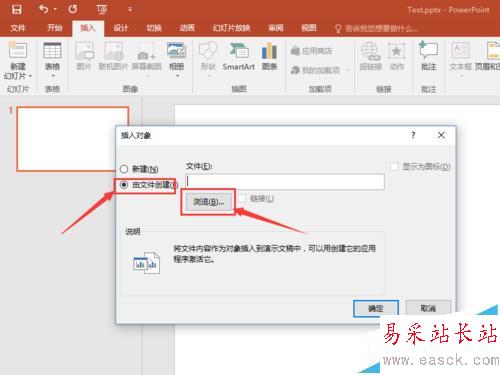Click the 表格 insert icon
The image size is (500, 375).
(52, 51)
